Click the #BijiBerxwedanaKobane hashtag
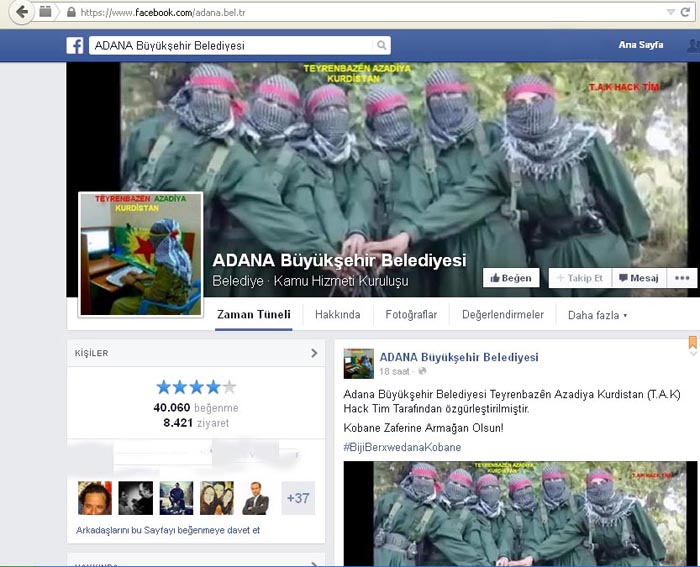 point(402,447)
